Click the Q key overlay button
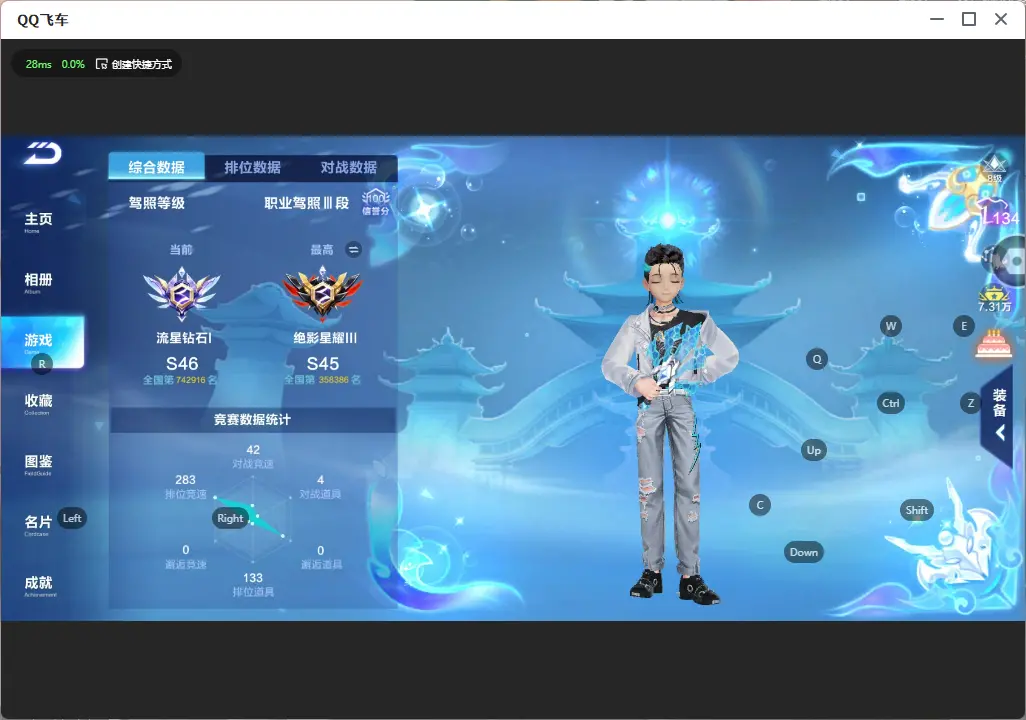 point(817,359)
